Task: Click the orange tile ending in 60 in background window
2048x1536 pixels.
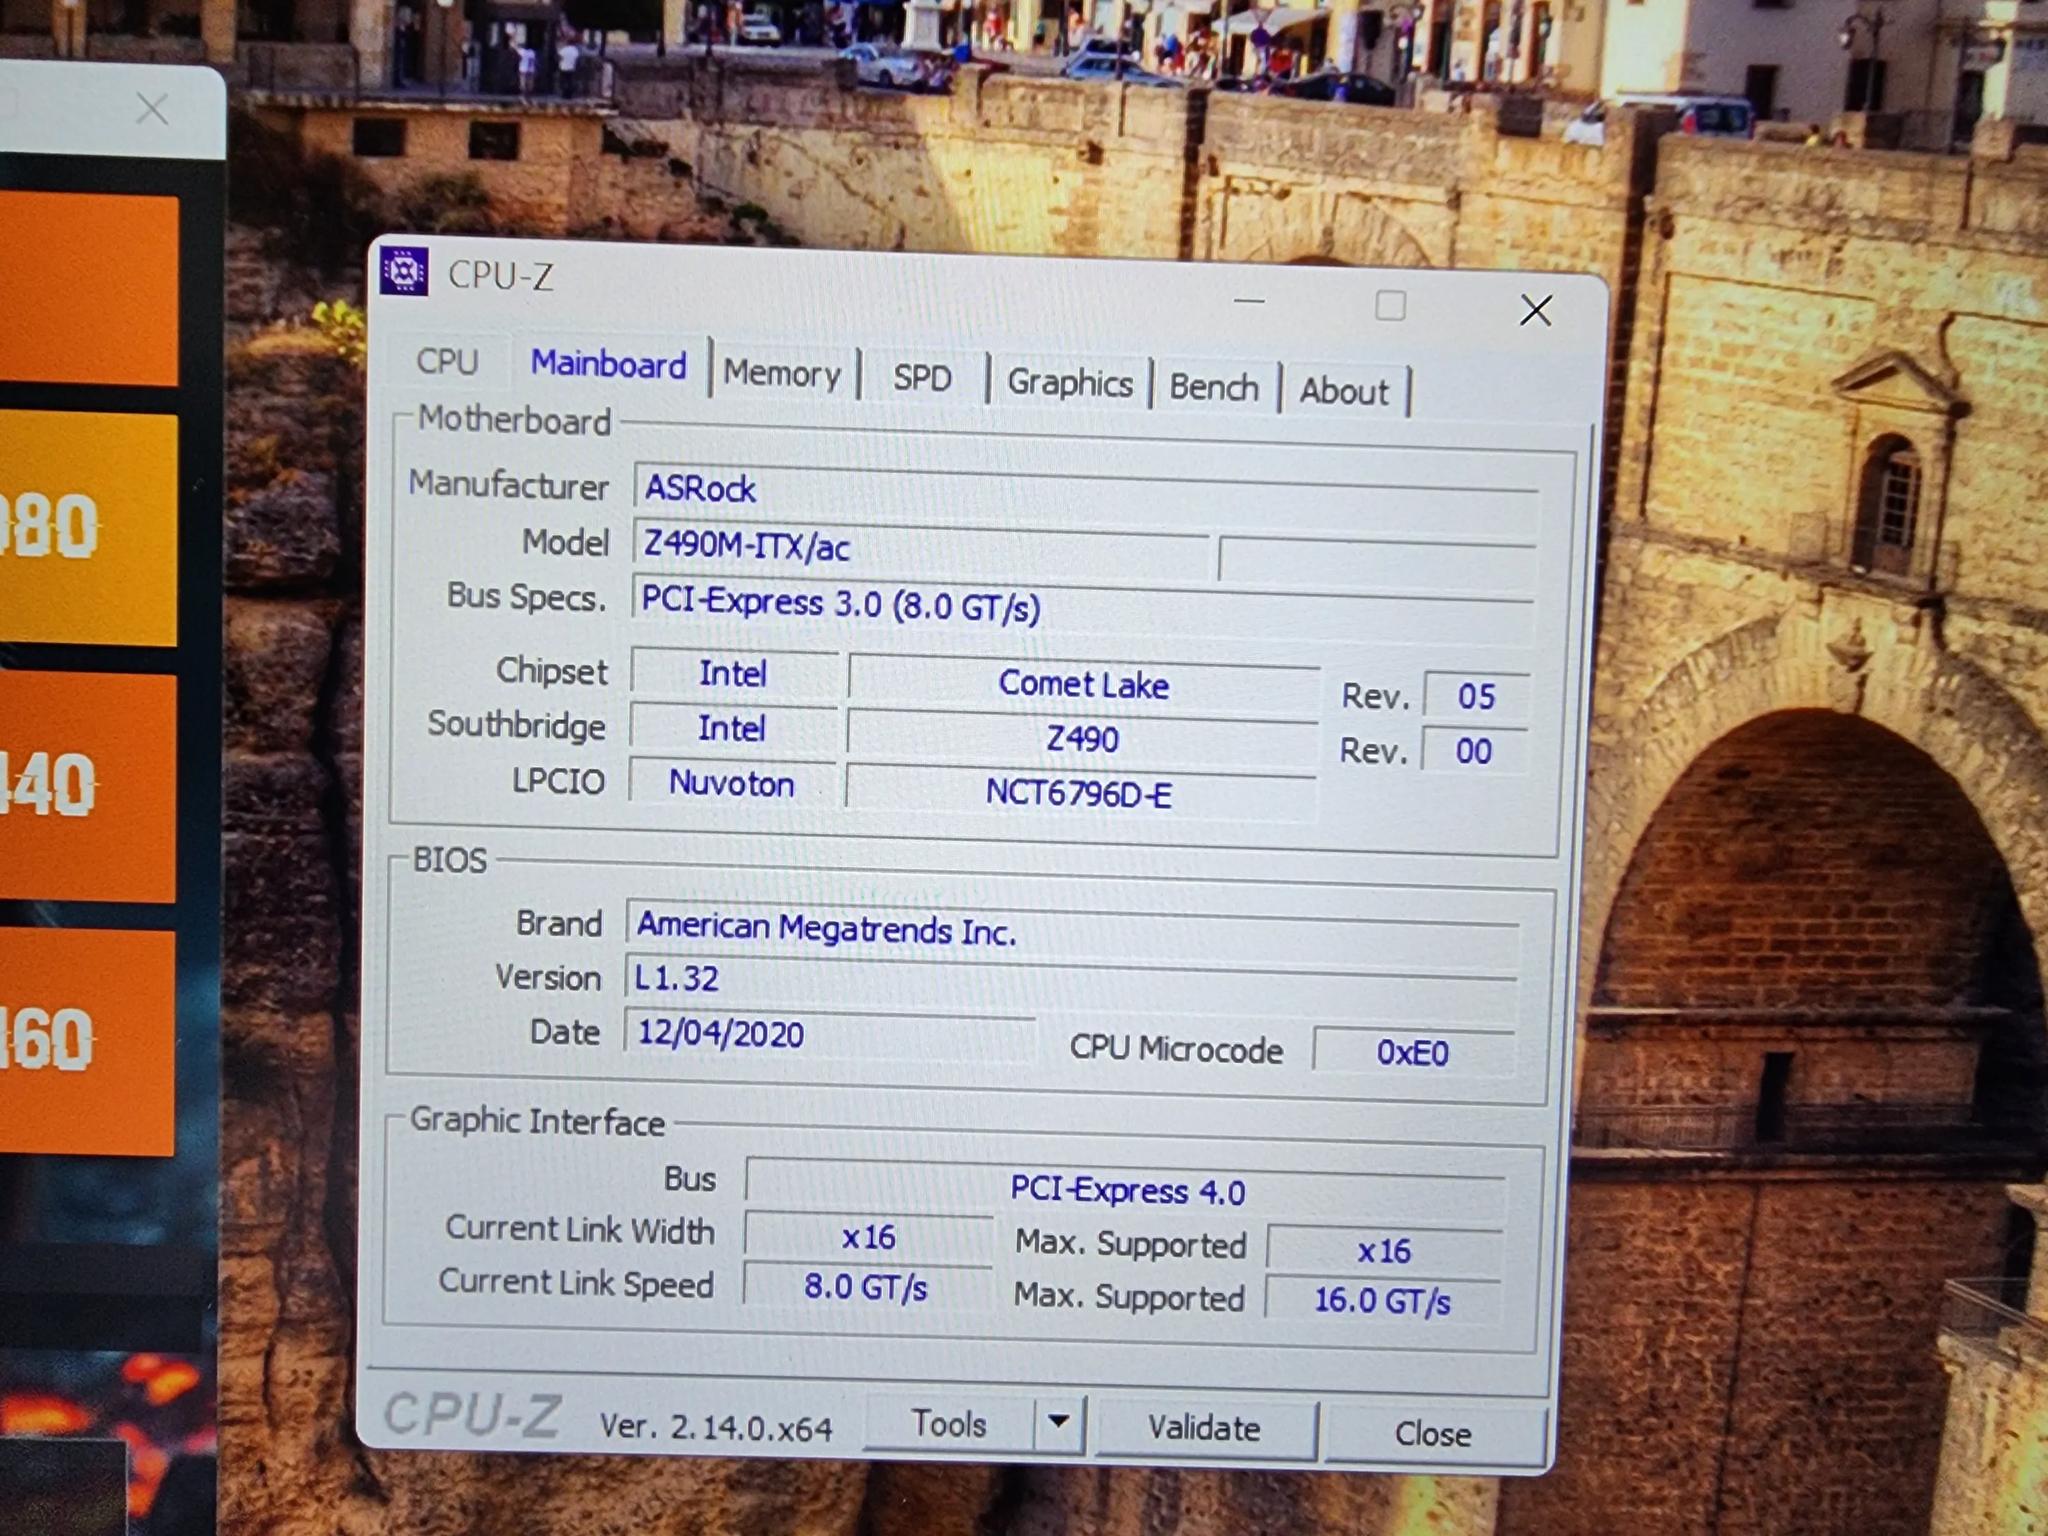Action: tap(87, 1041)
